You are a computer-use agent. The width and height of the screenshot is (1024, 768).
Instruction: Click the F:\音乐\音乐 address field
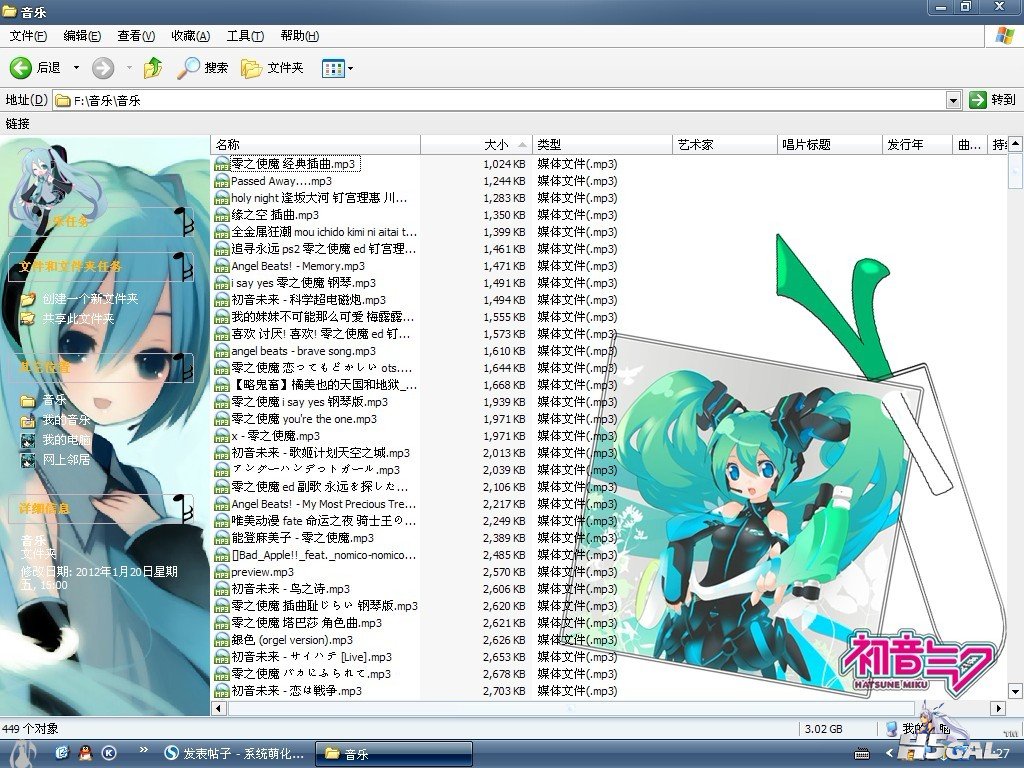pos(500,101)
